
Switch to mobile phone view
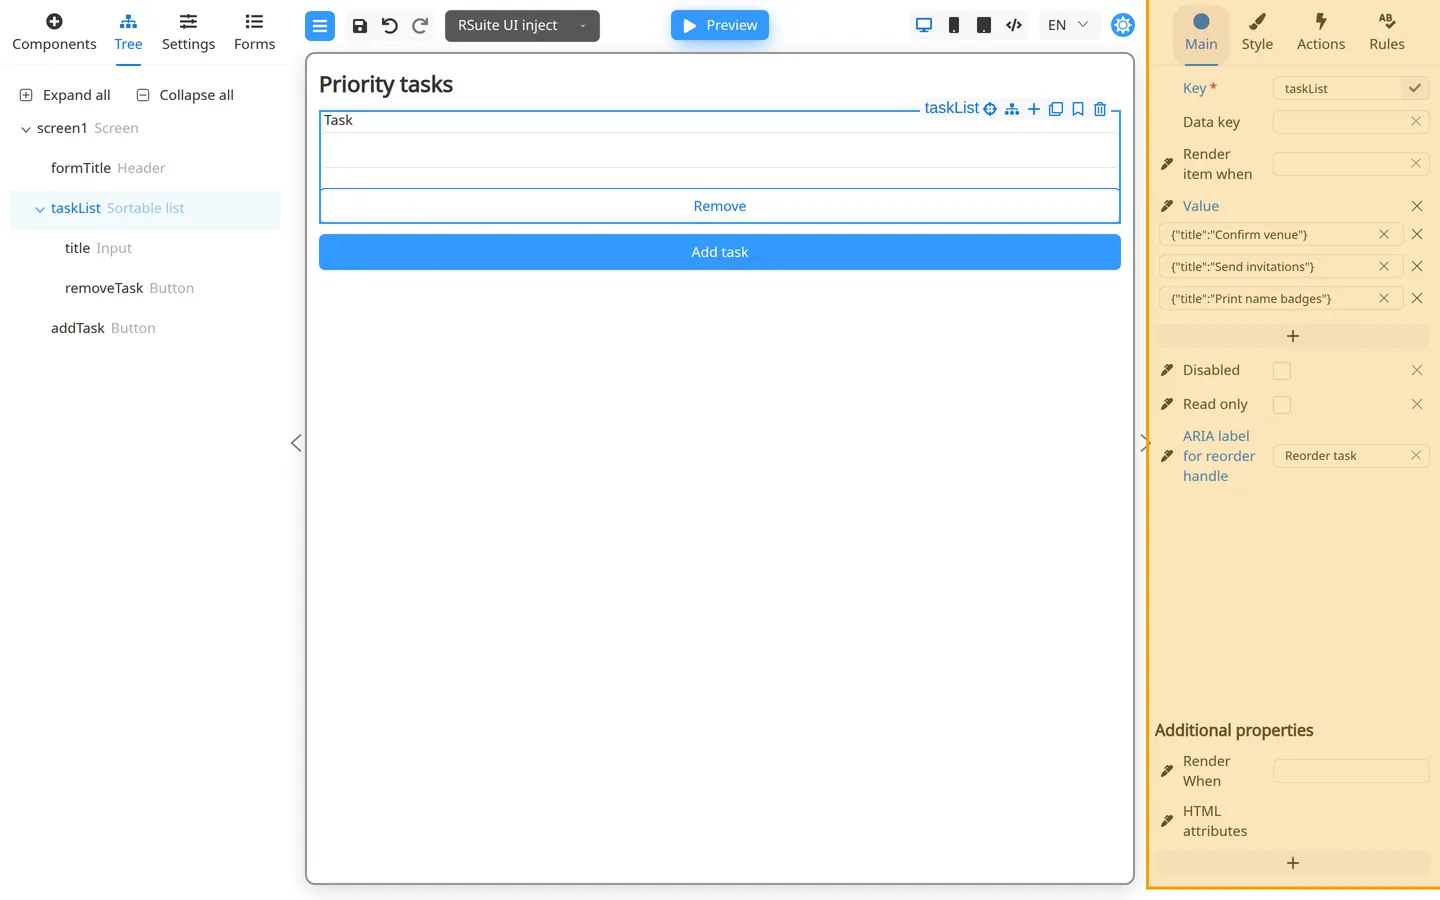point(954,26)
